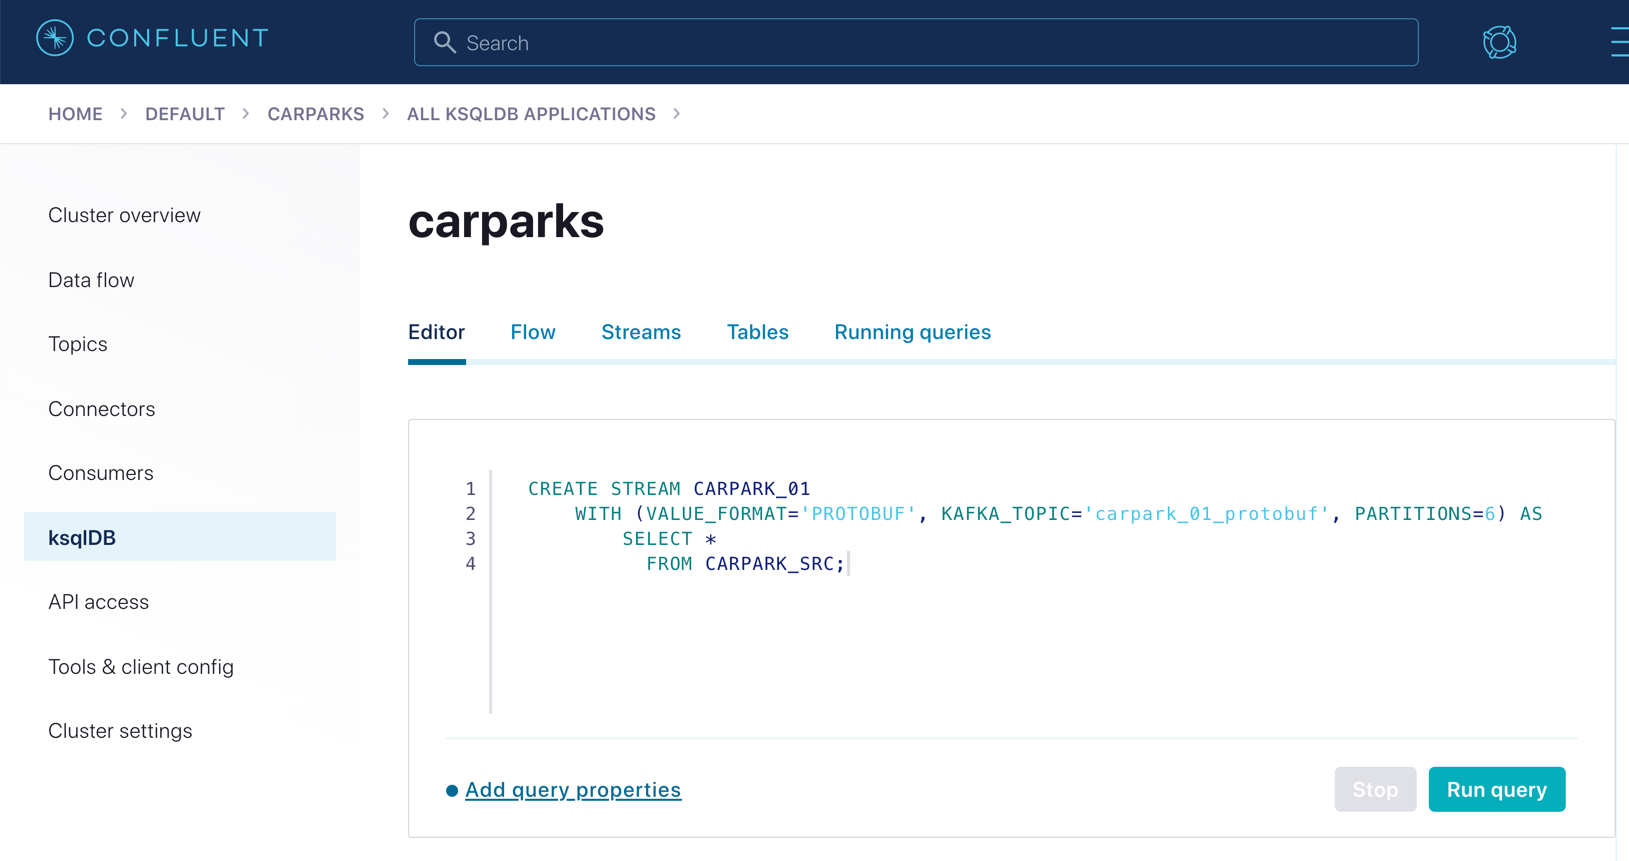Open the Streams tab
1629x861 pixels.
click(641, 332)
